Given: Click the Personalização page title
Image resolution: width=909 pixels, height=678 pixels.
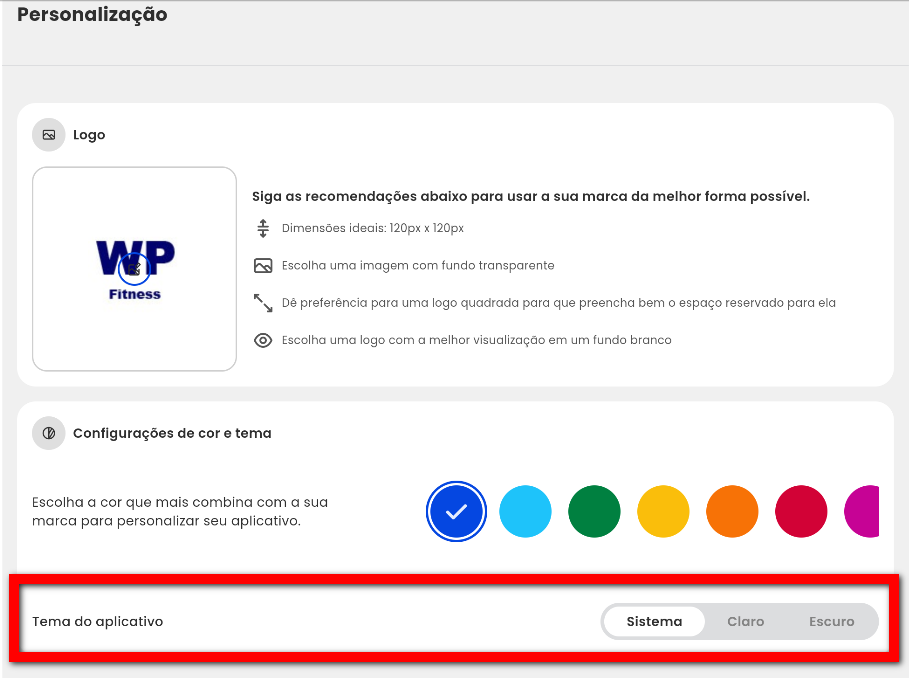Looking at the screenshot, I should [x=92, y=15].
